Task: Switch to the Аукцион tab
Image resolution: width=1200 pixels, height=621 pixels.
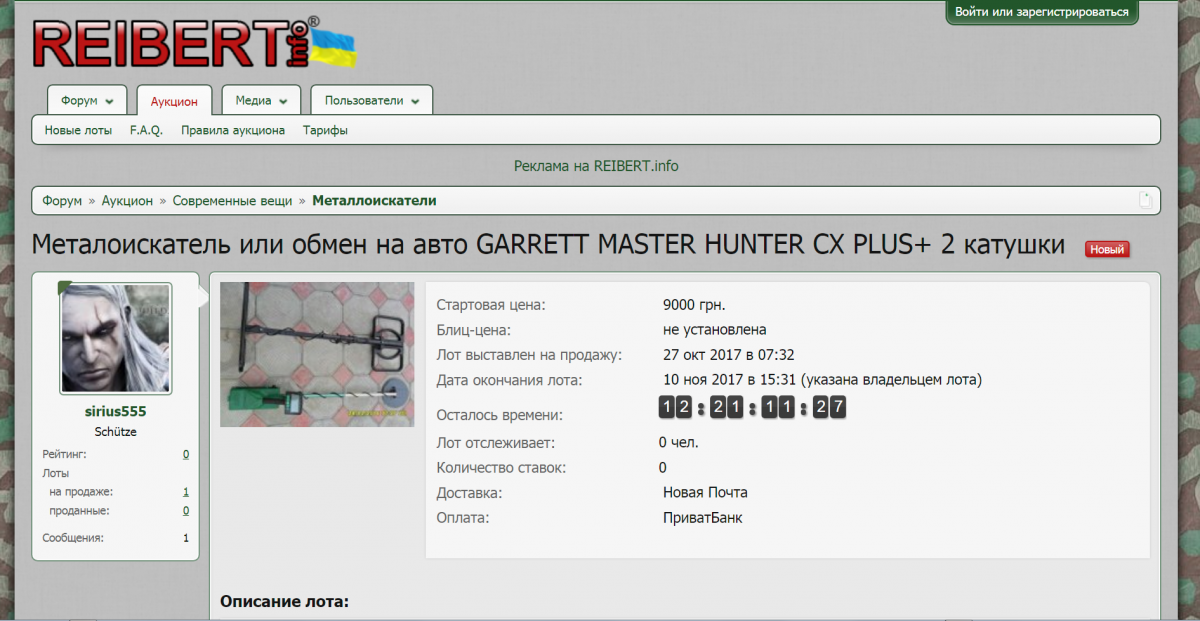Action: [174, 101]
